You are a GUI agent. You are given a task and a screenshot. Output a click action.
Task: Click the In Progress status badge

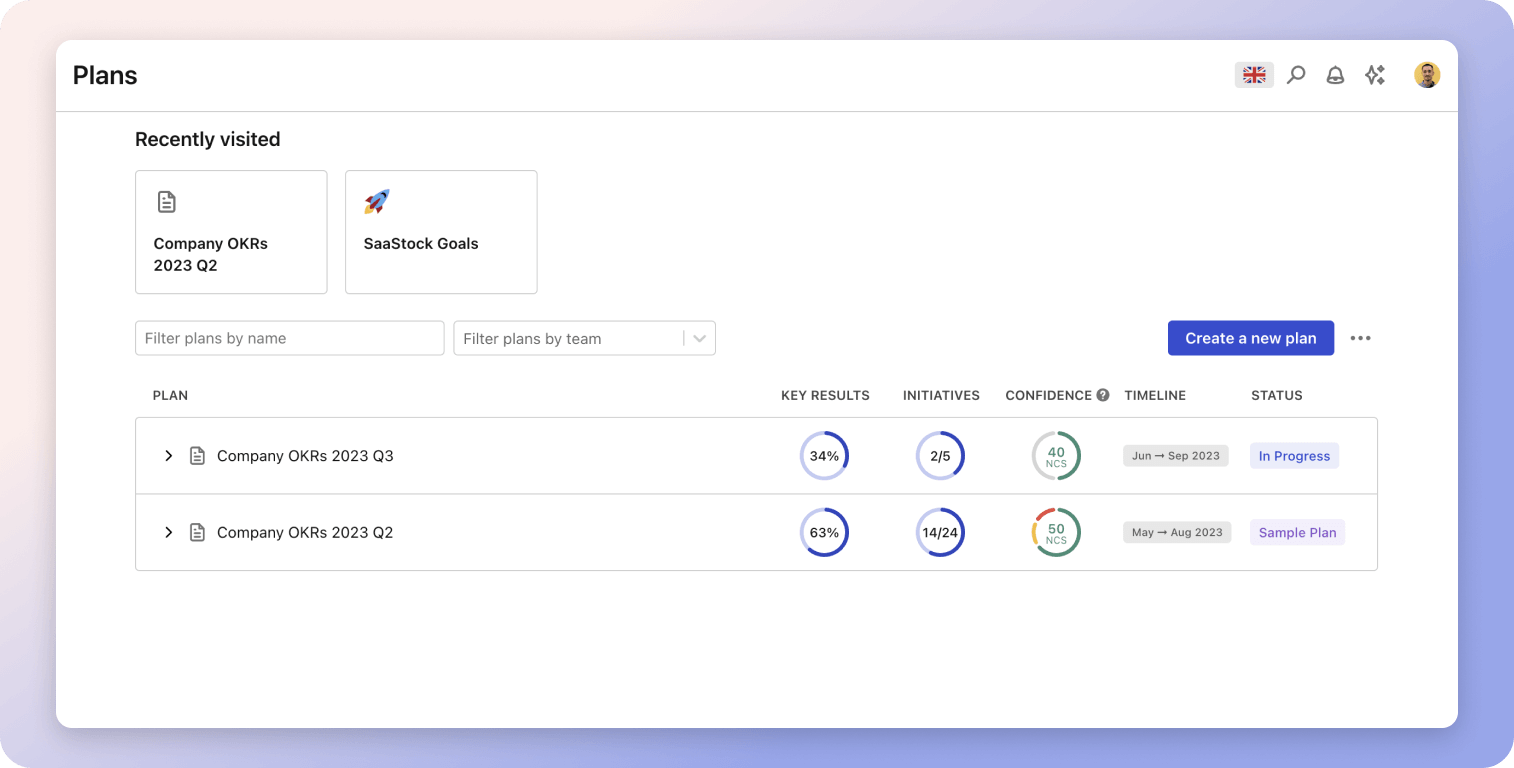pyautogui.click(x=1294, y=456)
